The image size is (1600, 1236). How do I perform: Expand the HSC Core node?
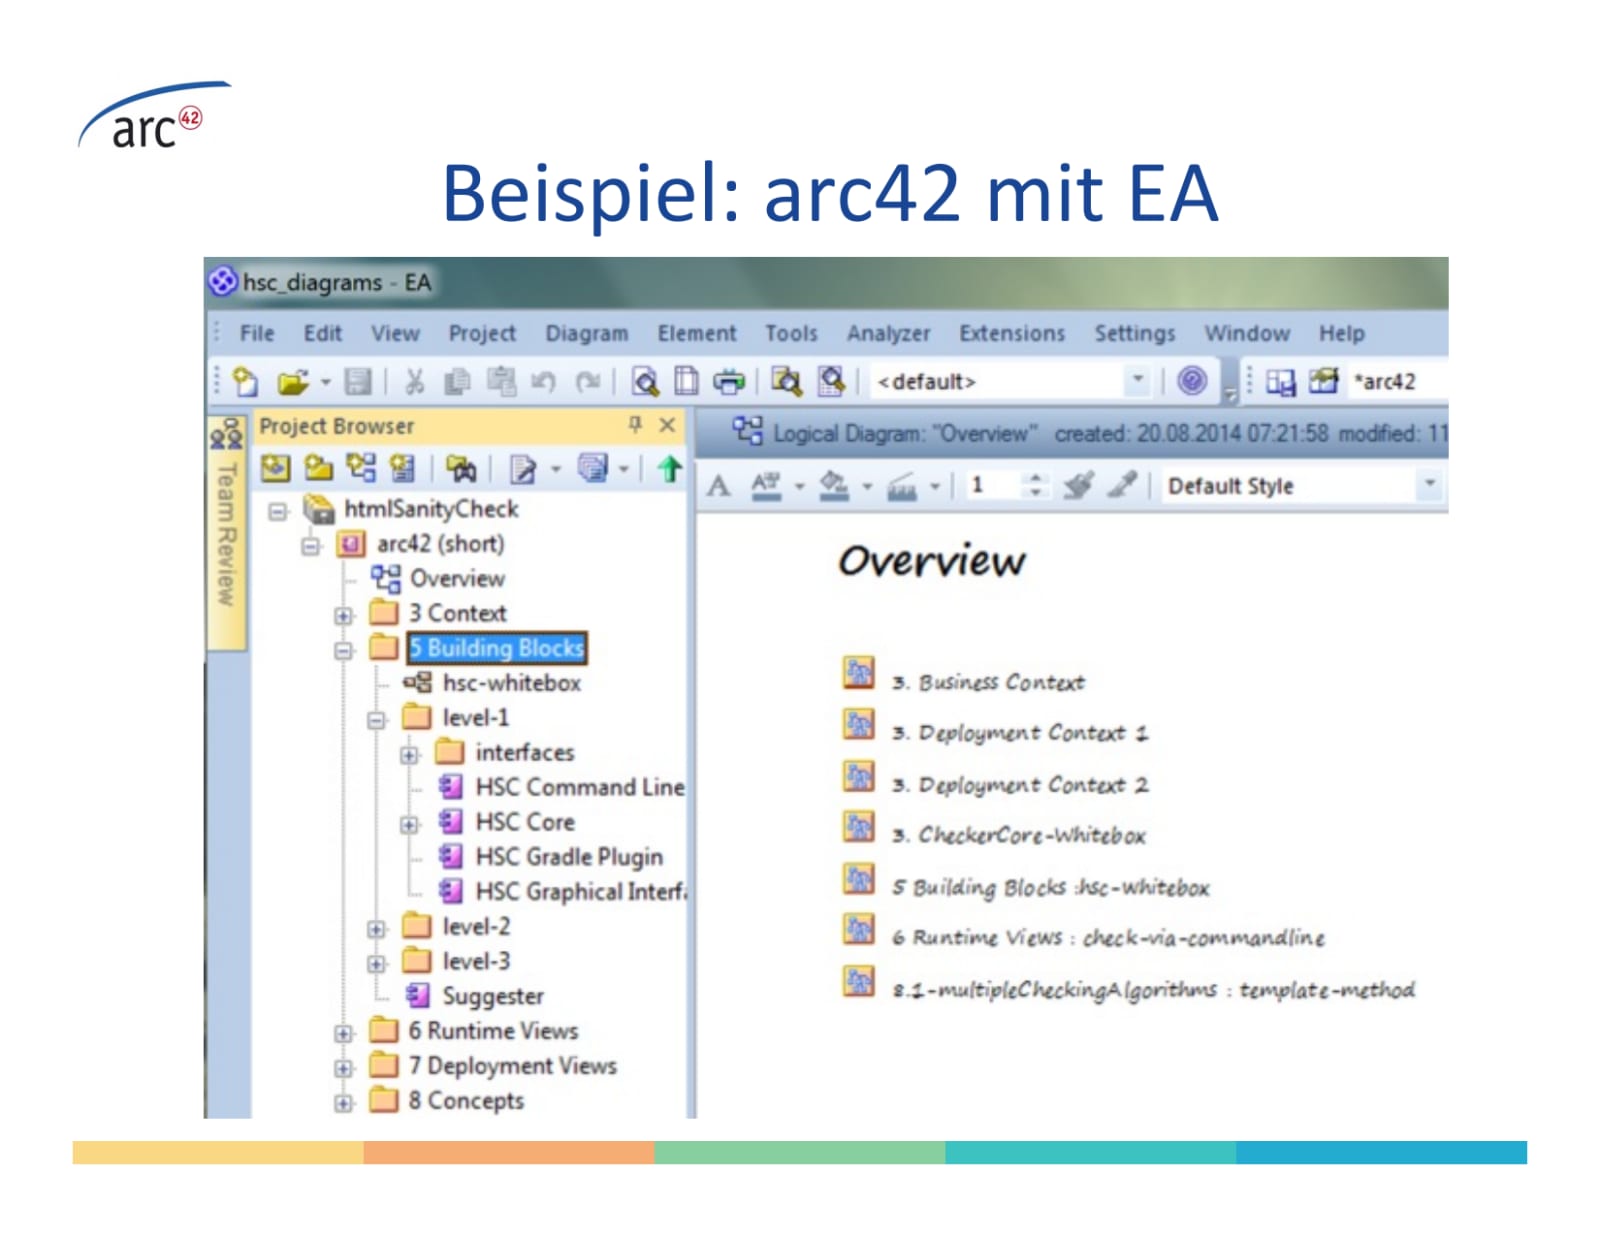[x=409, y=824]
